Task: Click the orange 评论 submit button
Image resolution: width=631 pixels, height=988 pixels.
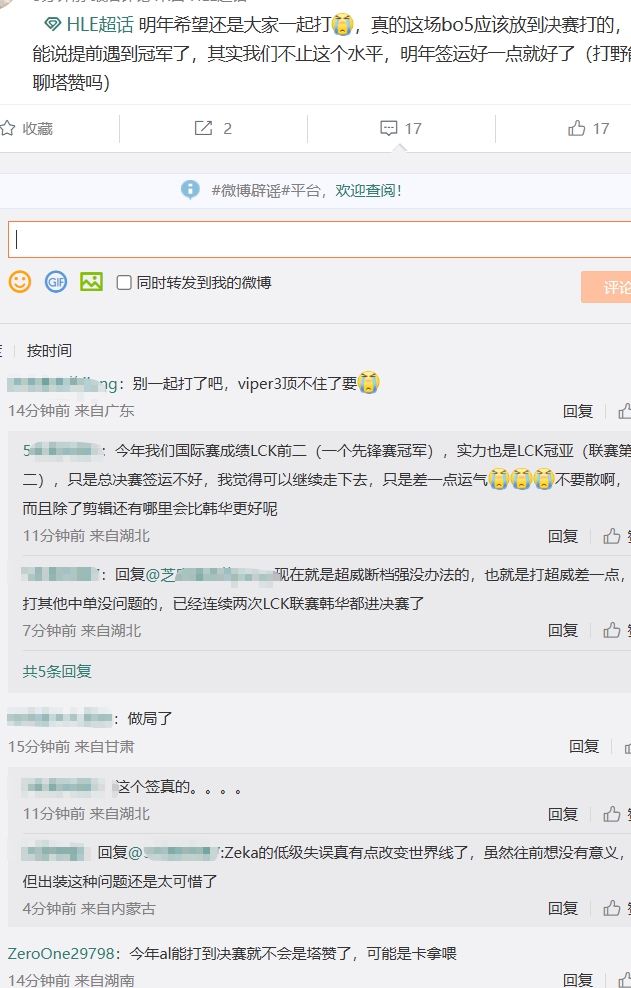Action: click(608, 287)
